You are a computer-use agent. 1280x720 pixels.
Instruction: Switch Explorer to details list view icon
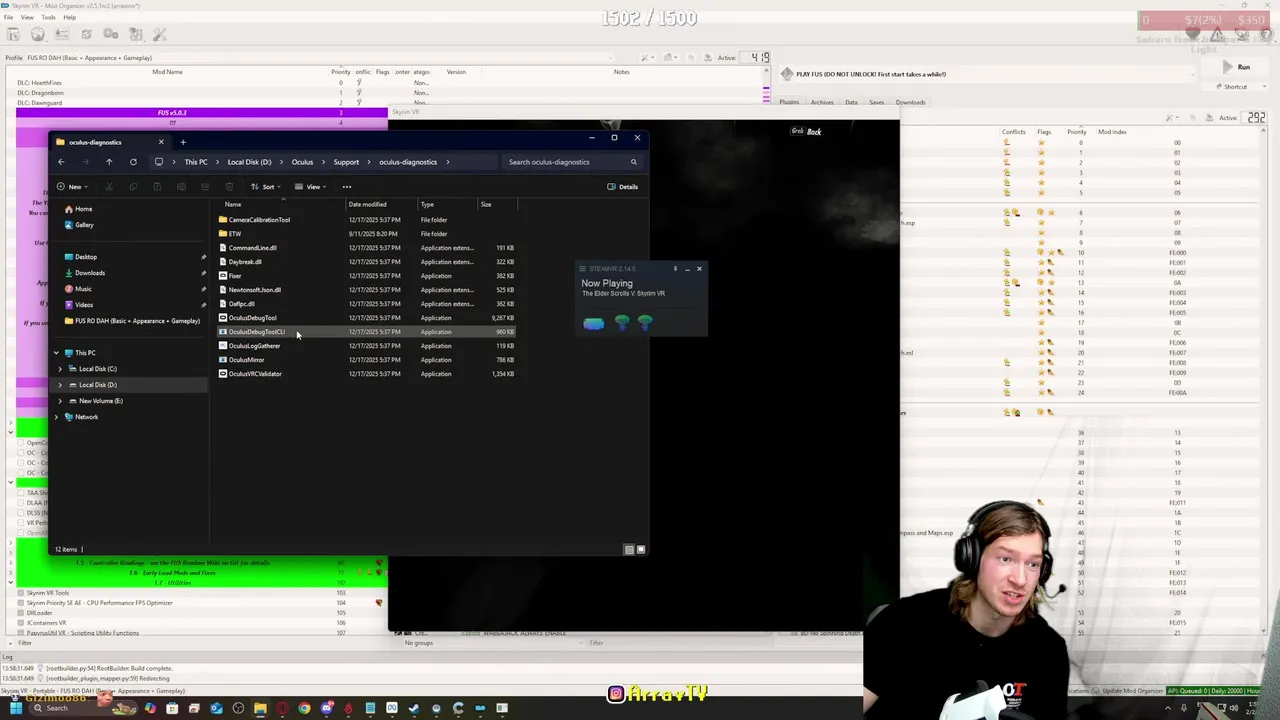pyautogui.click(x=629, y=549)
